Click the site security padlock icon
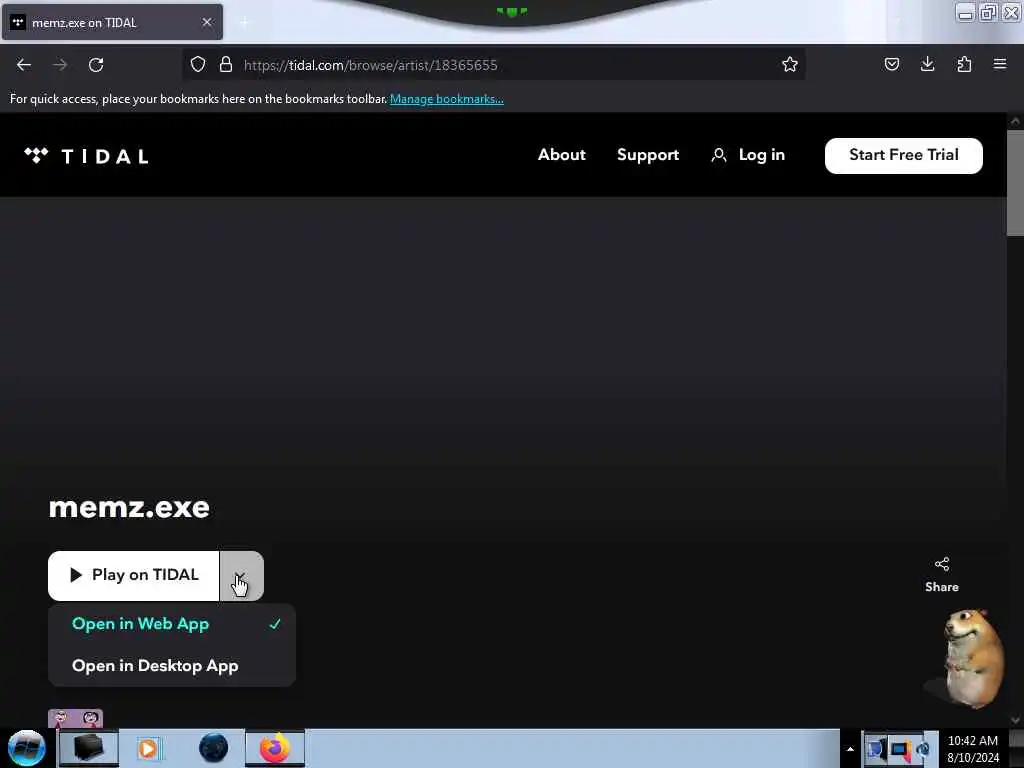Viewport: 1024px width, 768px height. [226, 64]
